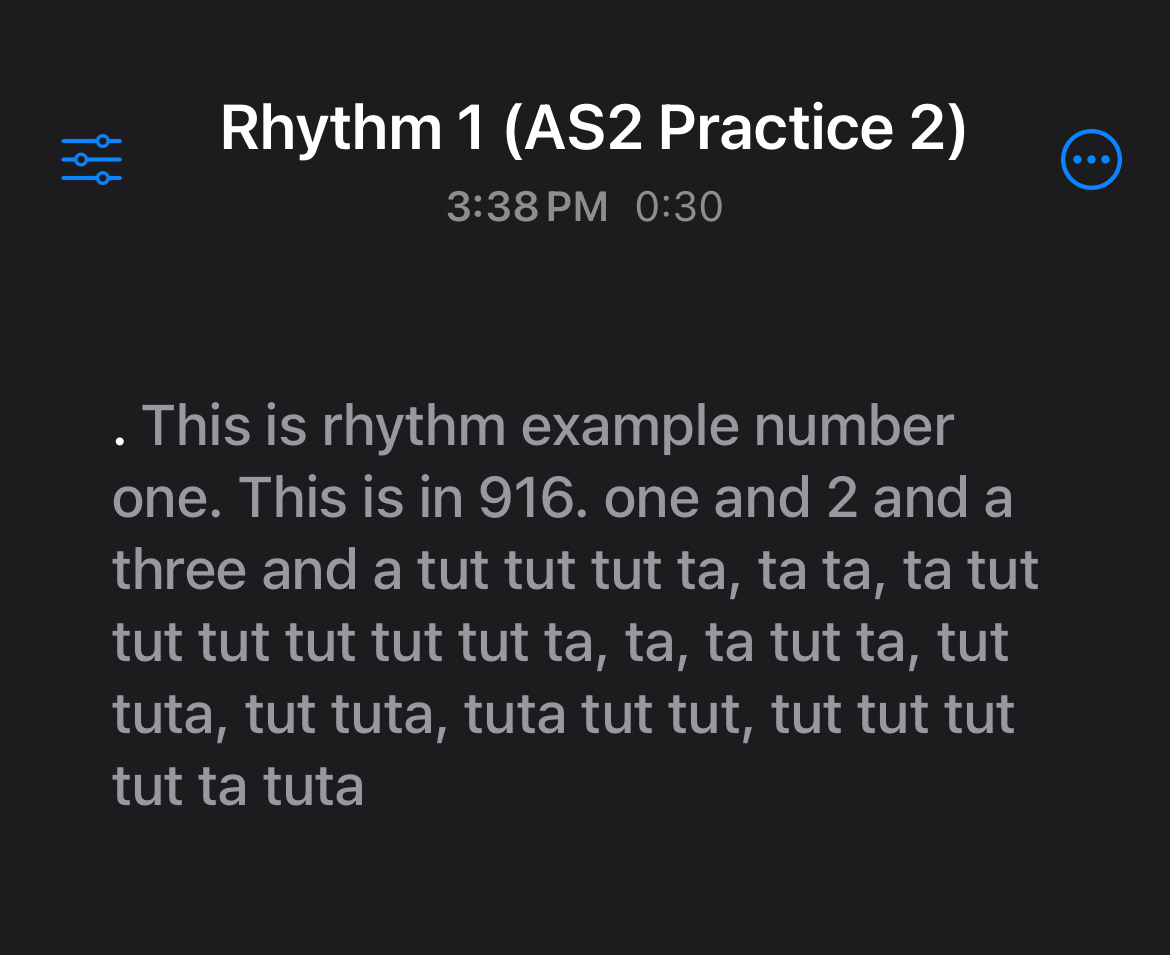
Task: Tap the 0:30 duration label
Action: pos(678,207)
